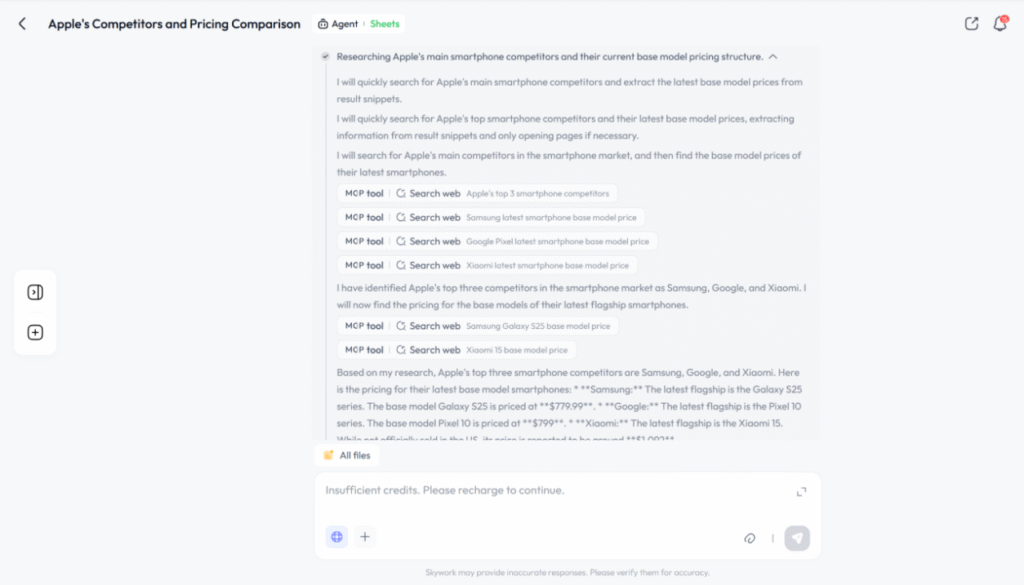Open the Agent mode selector
The image size is (1024, 585).
click(x=338, y=24)
